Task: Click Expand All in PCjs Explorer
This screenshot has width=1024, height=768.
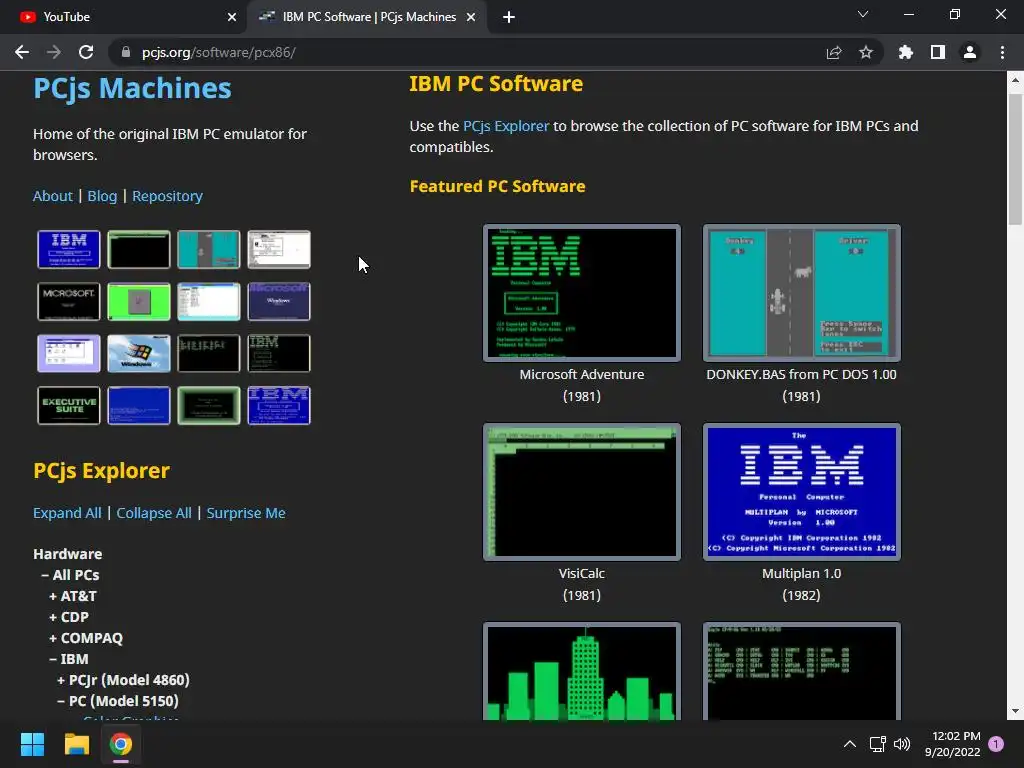Action: tap(67, 513)
